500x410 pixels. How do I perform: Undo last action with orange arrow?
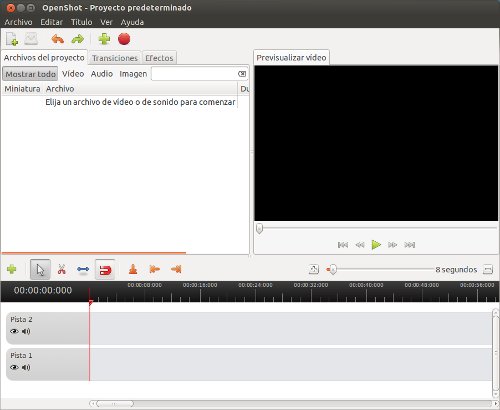tap(58, 39)
